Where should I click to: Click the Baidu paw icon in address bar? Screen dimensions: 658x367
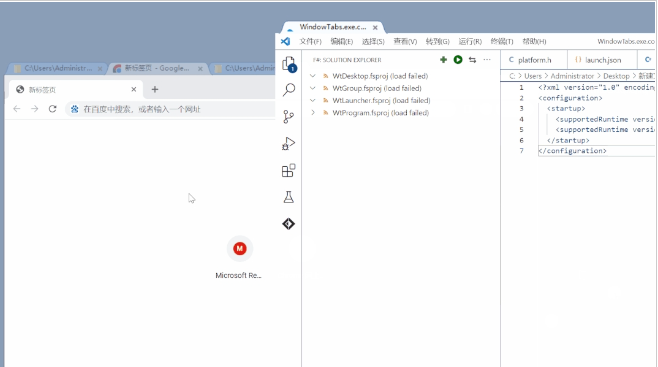75,109
